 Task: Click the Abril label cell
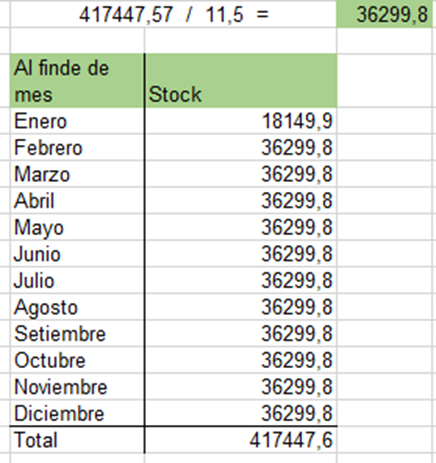[77, 201]
